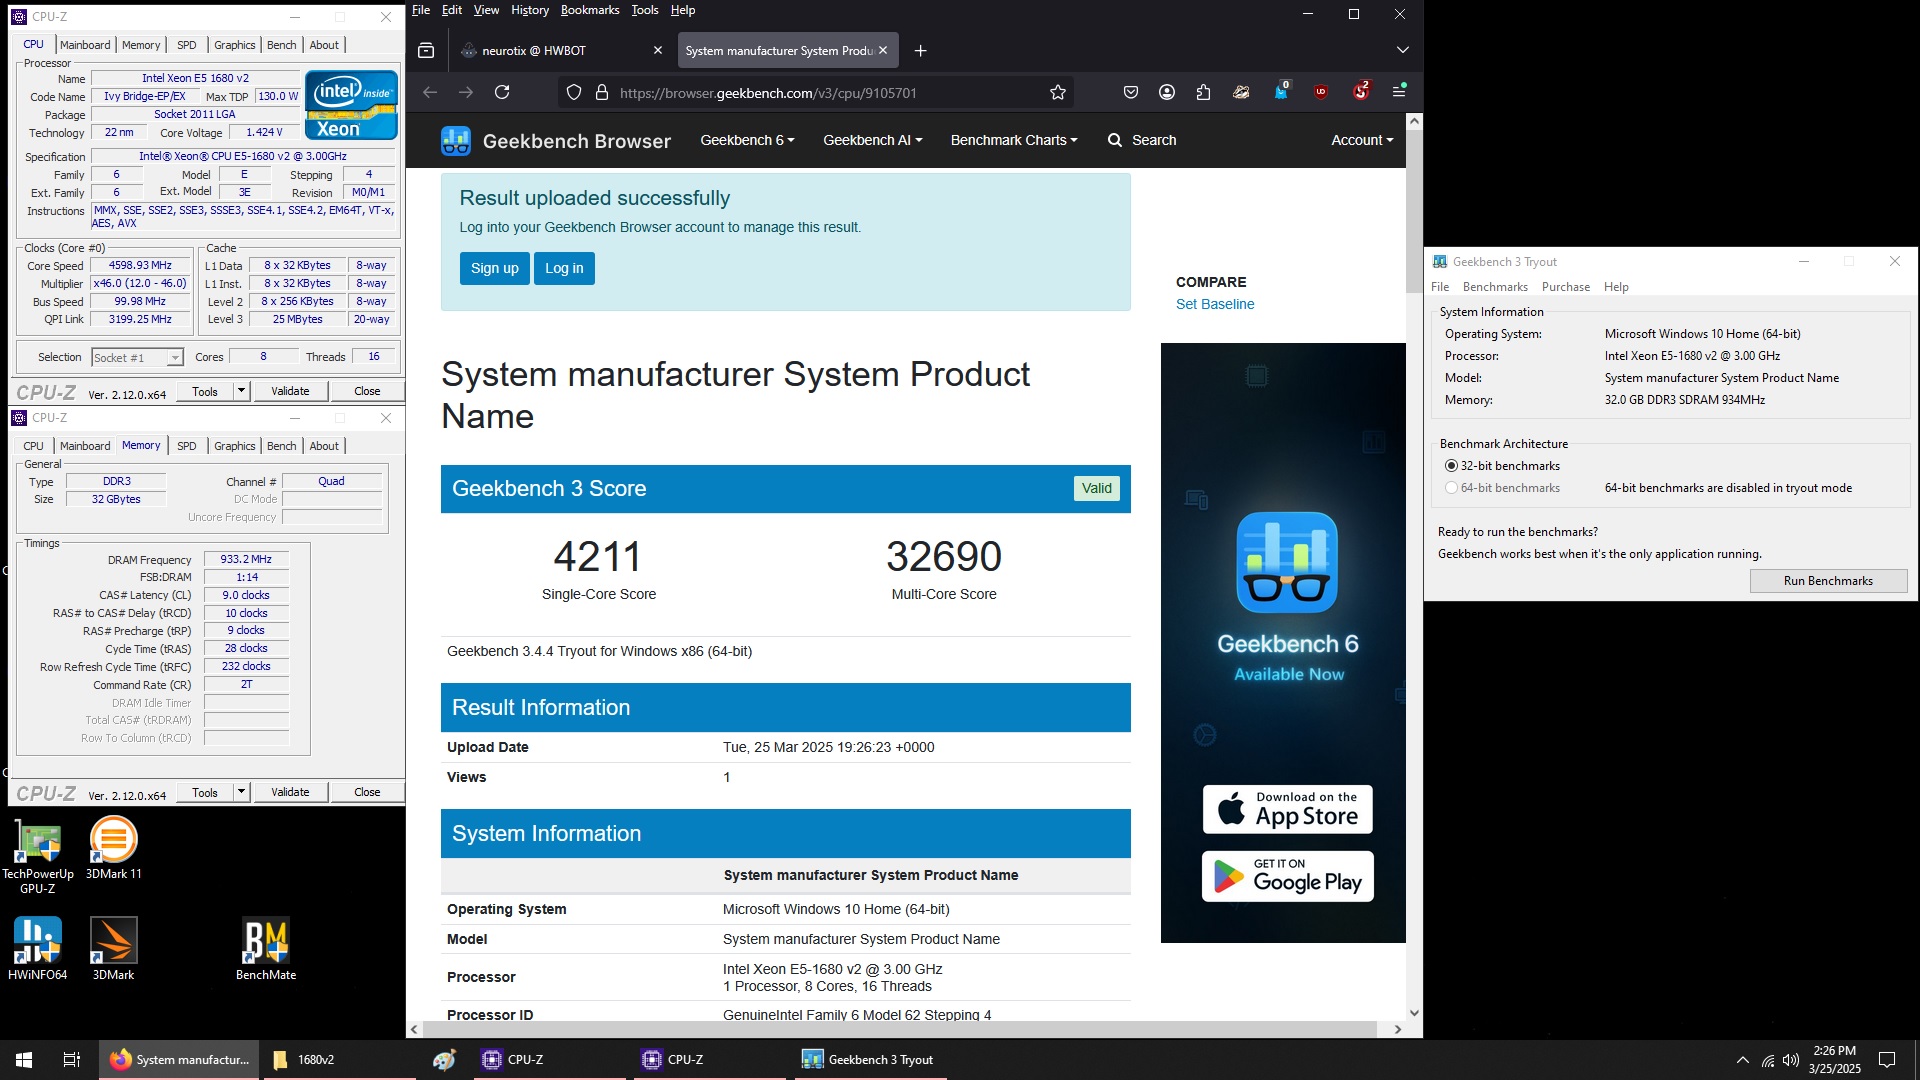
Task: Open SPD tab in top CPU-Z window
Action: click(187, 45)
